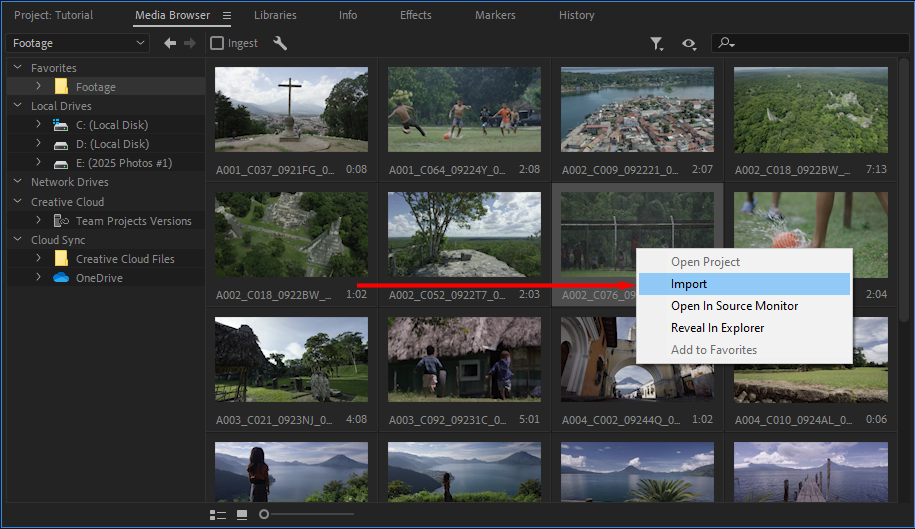Viewport: 915px width, 529px height.
Task: Expand the OneDrive chevron
Action: click(38, 278)
